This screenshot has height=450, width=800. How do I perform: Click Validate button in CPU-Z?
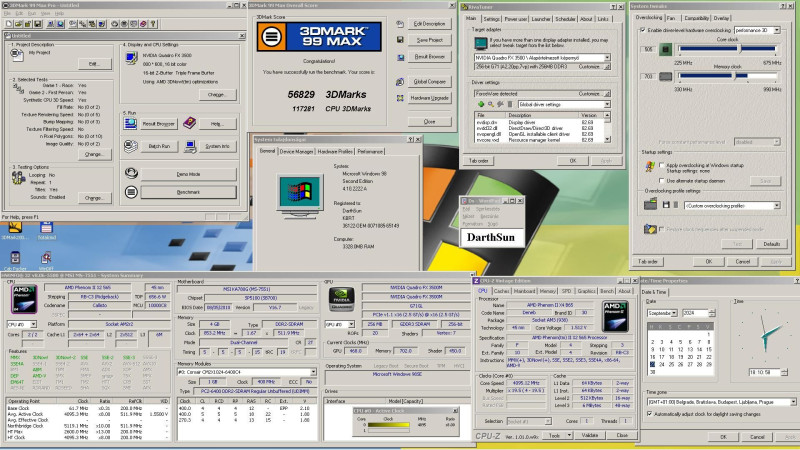(589, 435)
